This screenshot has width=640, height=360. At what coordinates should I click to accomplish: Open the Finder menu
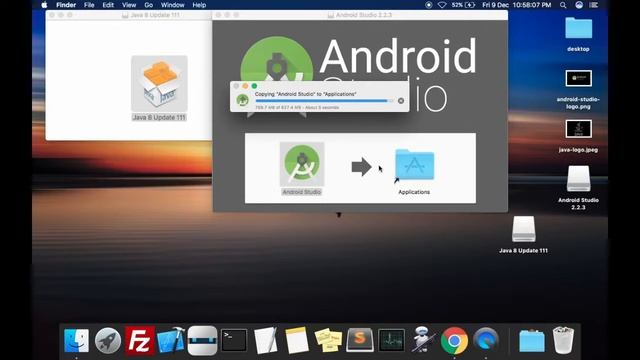(x=66, y=5)
